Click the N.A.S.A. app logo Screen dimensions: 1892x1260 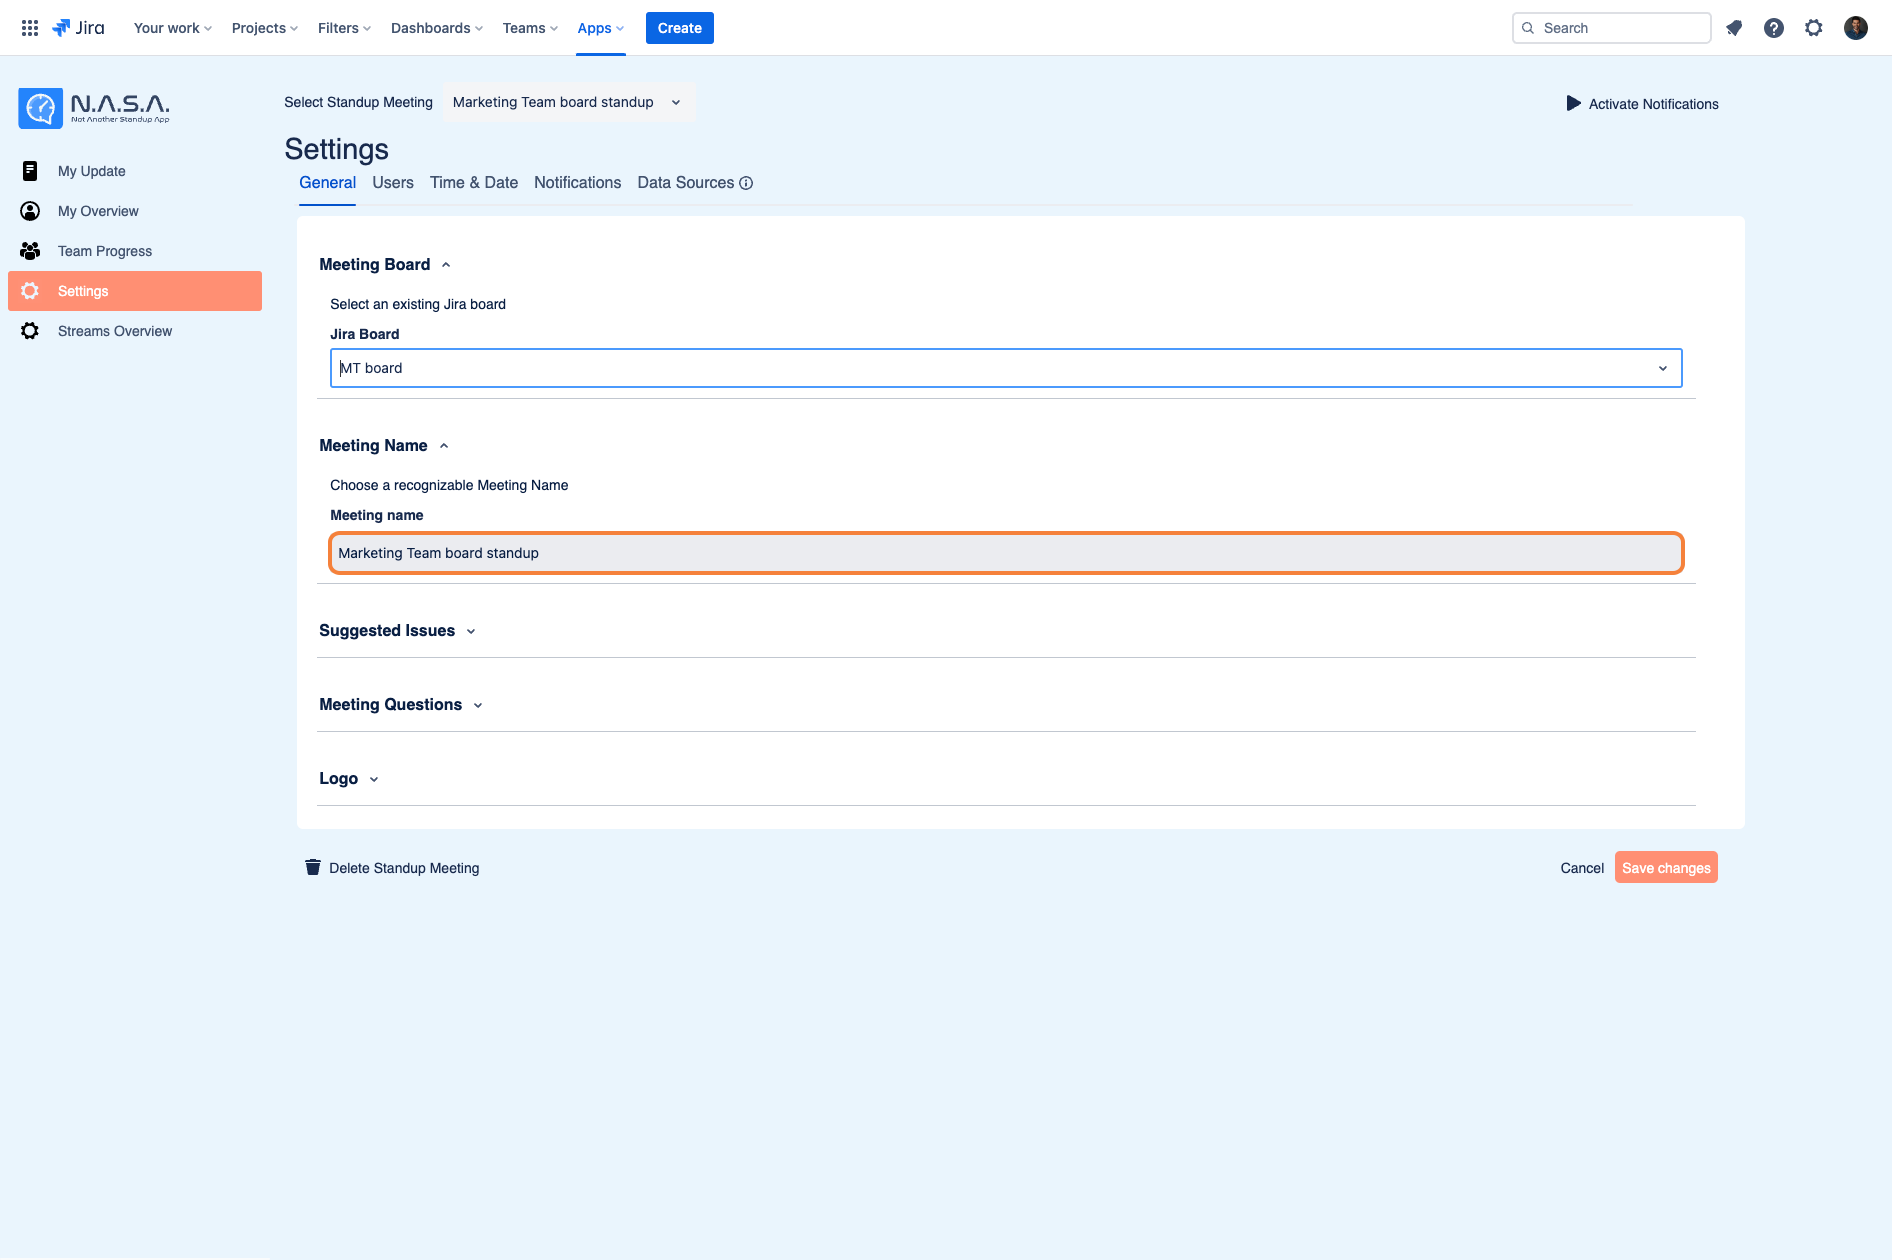(94, 108)
